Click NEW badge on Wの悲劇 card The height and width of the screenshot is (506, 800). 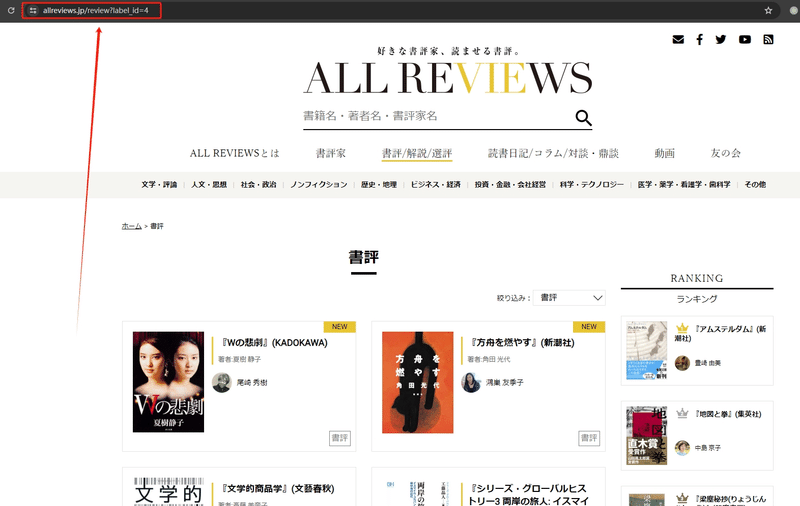tap(340, 327)
